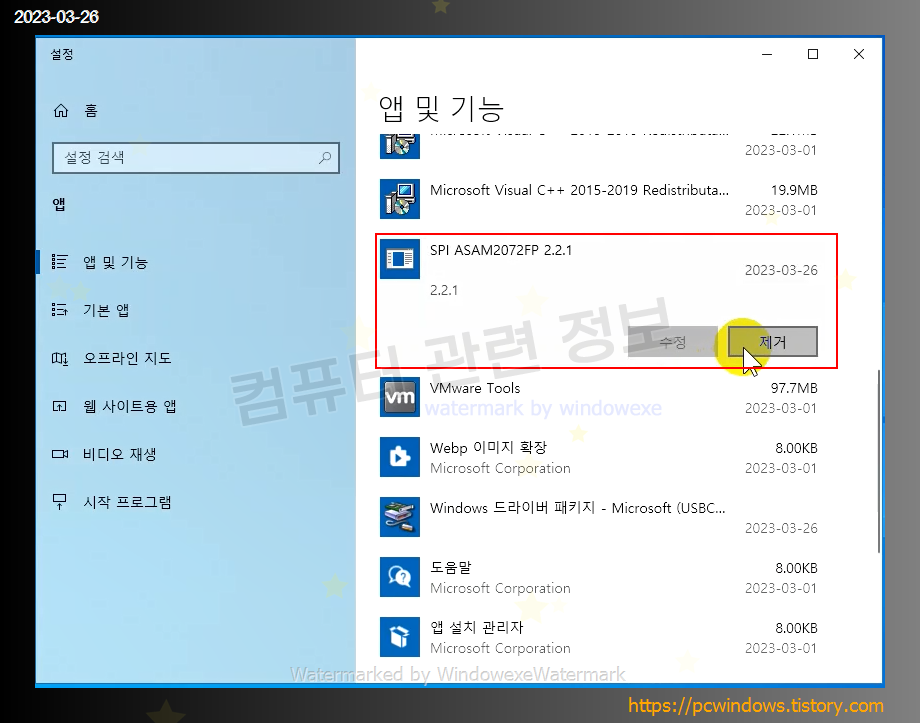The width and height of the screenshot is (920, 723).
Task: Click the 앱 설치 관리자 box icon
Action: pos(400,637)
